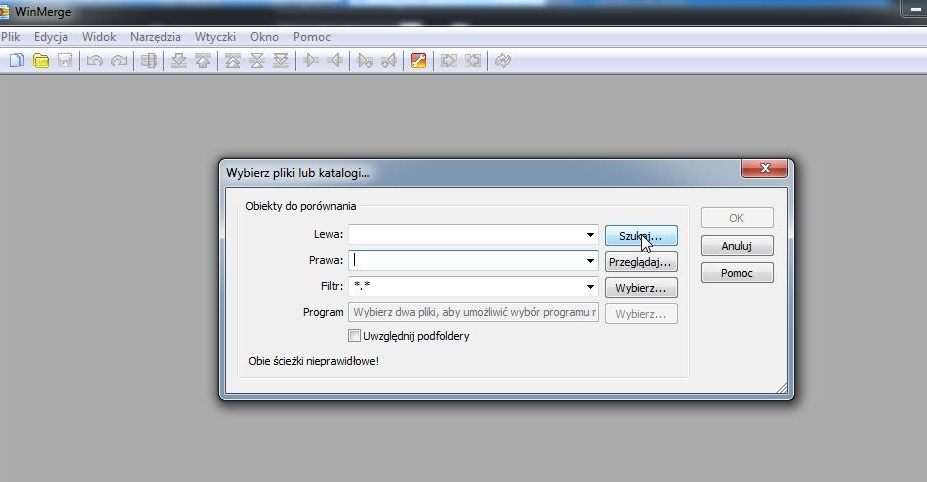The width and height of the screenshot is (927, 482).
Task: Open the Okno menu
Action: (x=264, y=37)
